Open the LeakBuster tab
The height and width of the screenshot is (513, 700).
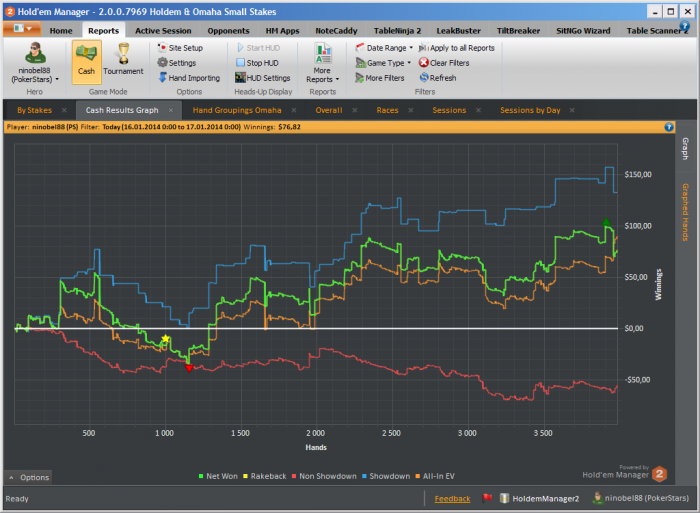[458, 31]
